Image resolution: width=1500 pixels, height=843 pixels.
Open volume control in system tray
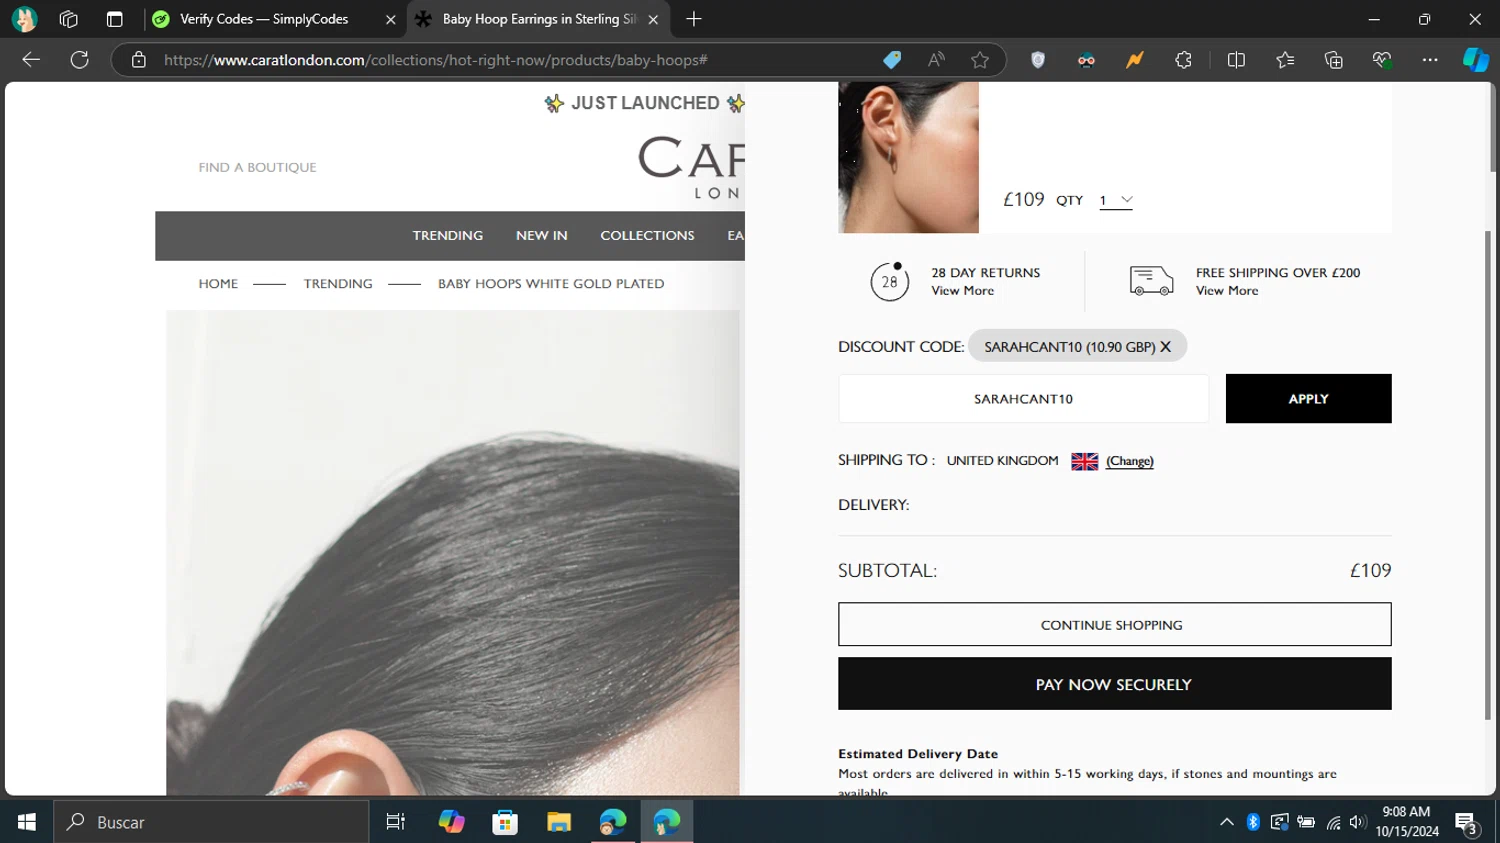point(1357,822)
